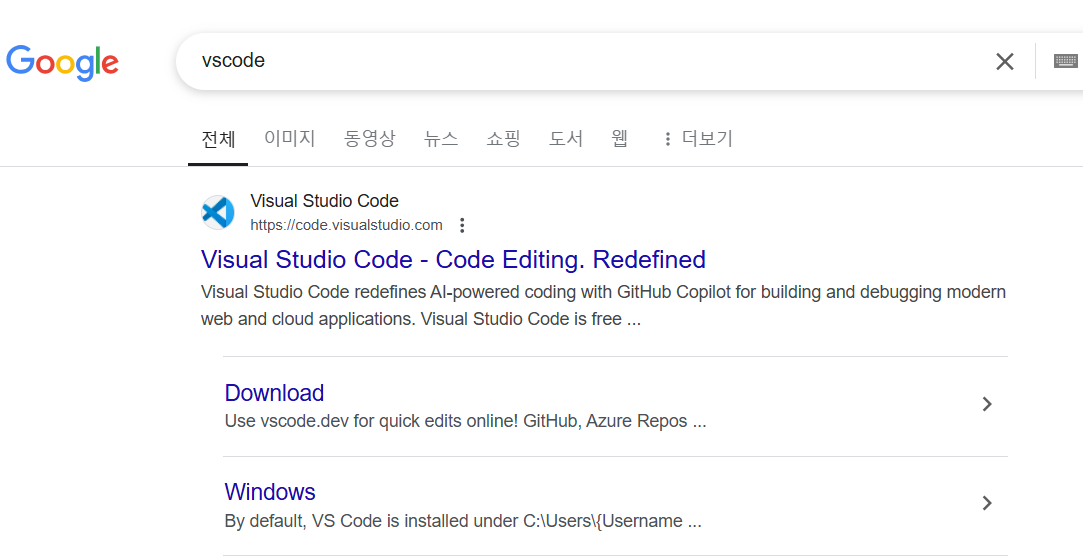Click into the vscode search field
The width and height of the screenshot is (1083, 557).
pos(587,61)
